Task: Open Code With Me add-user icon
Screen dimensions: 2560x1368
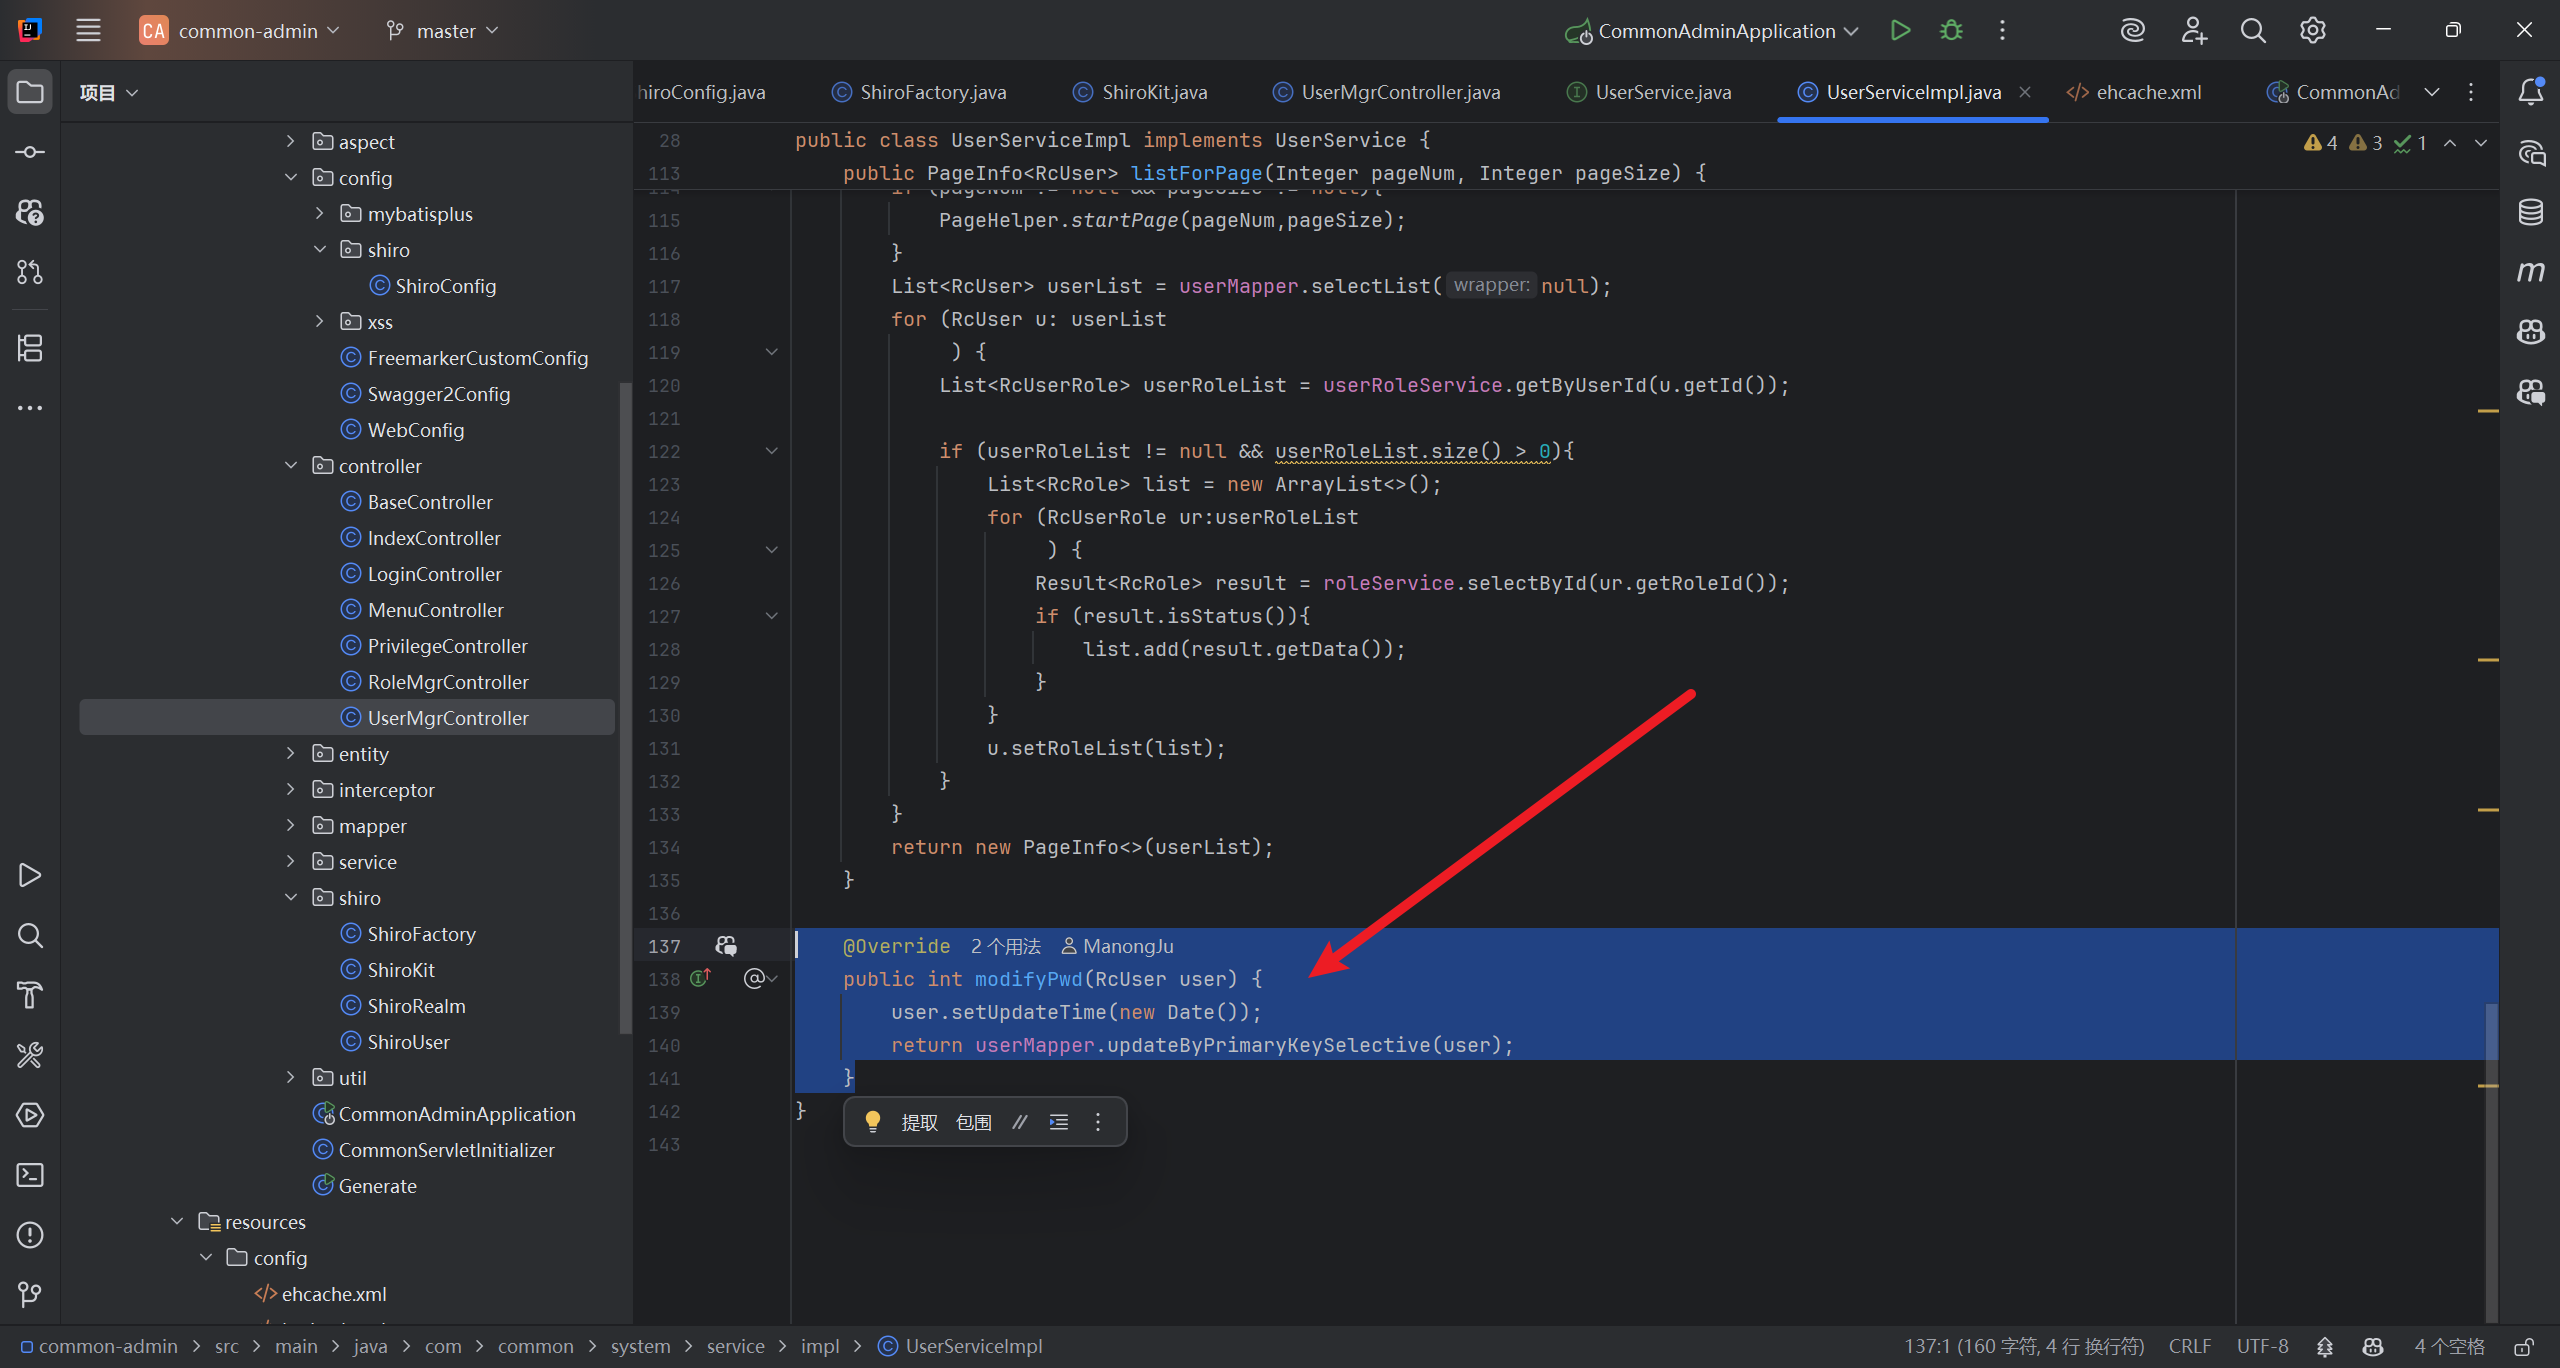Action: click(2193, 30)
